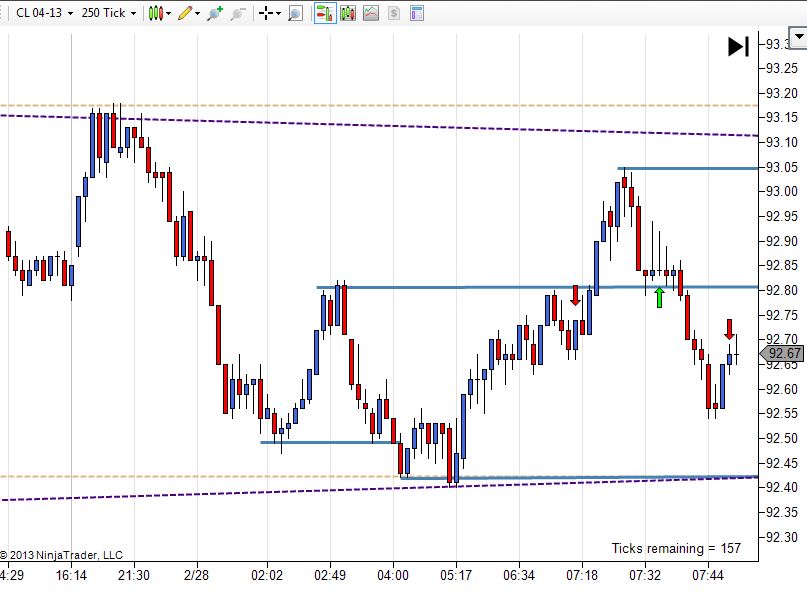Screen dimensions: 807x593
Task: Open the Indicators icon
Action: click(371, 13)
